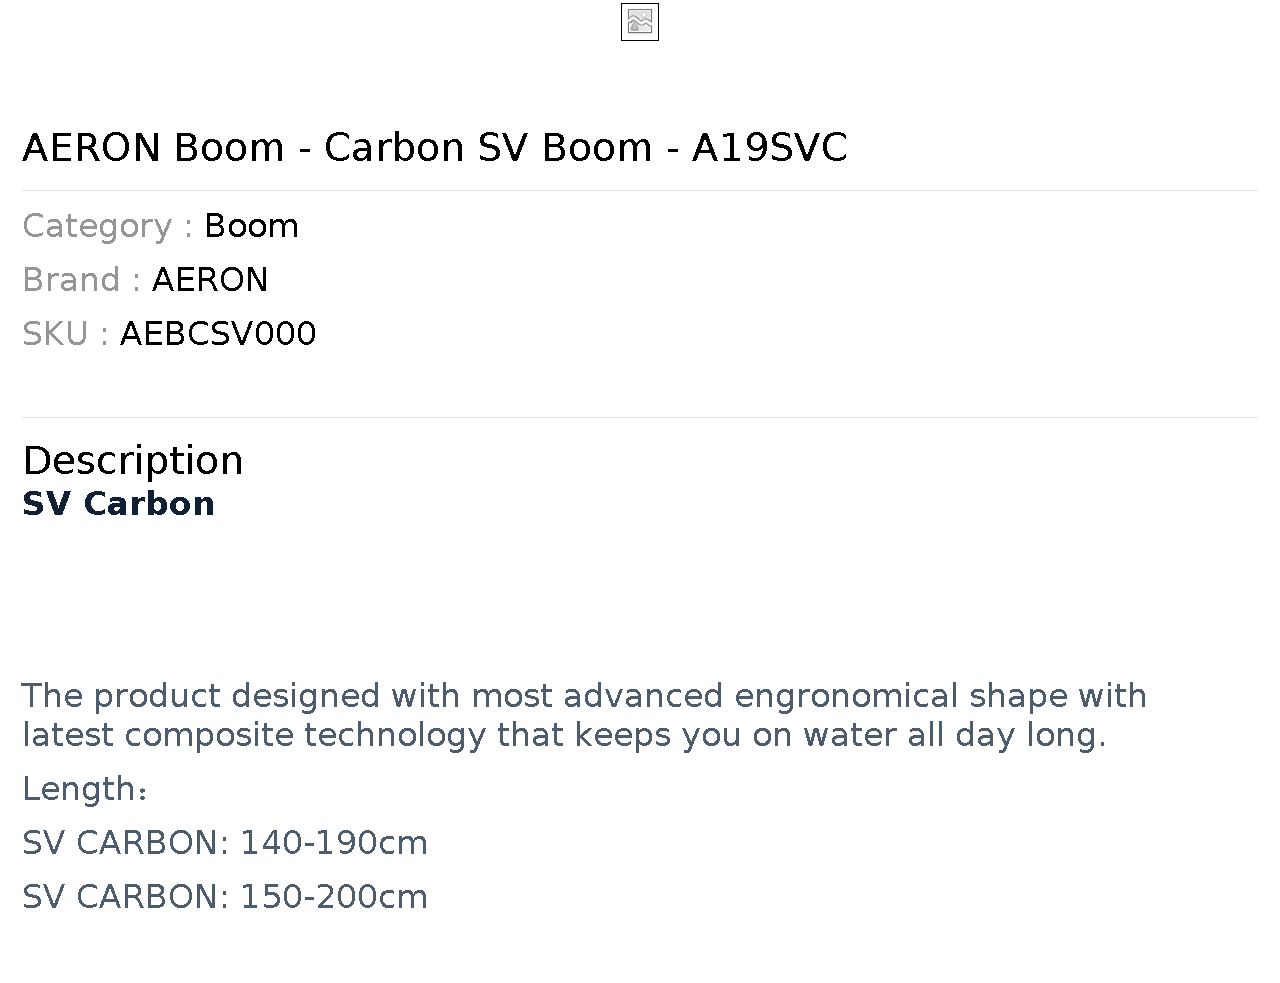Click the product description paragraph
This screenshot has width=1280, height=983.
pos(584,715)
